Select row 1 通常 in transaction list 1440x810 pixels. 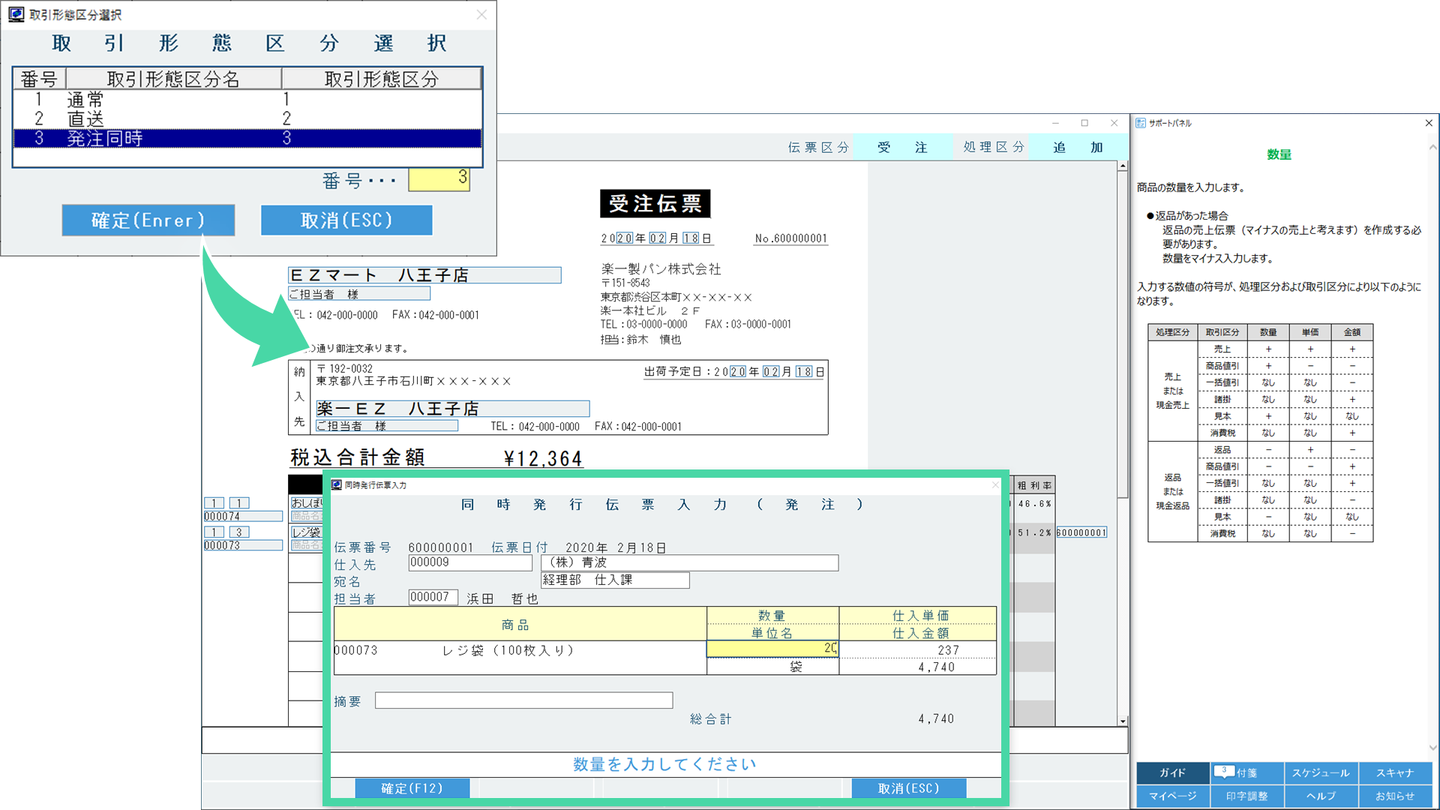(x=247, y=100)
